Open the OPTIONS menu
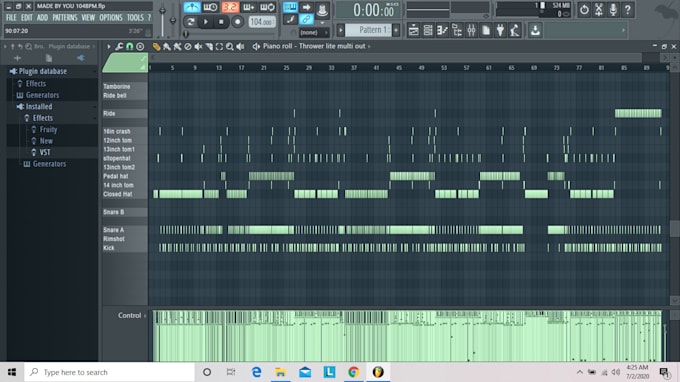 pos(111,18)
